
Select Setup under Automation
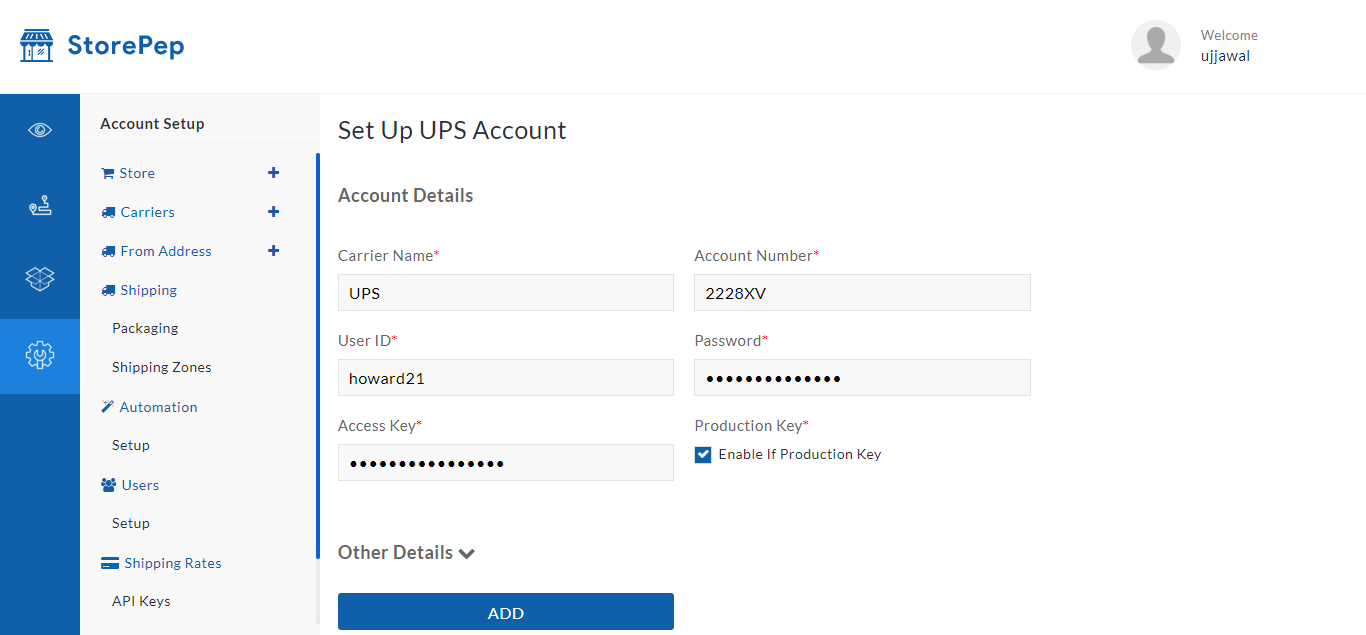pyautogui.click(x=131, y=445)
